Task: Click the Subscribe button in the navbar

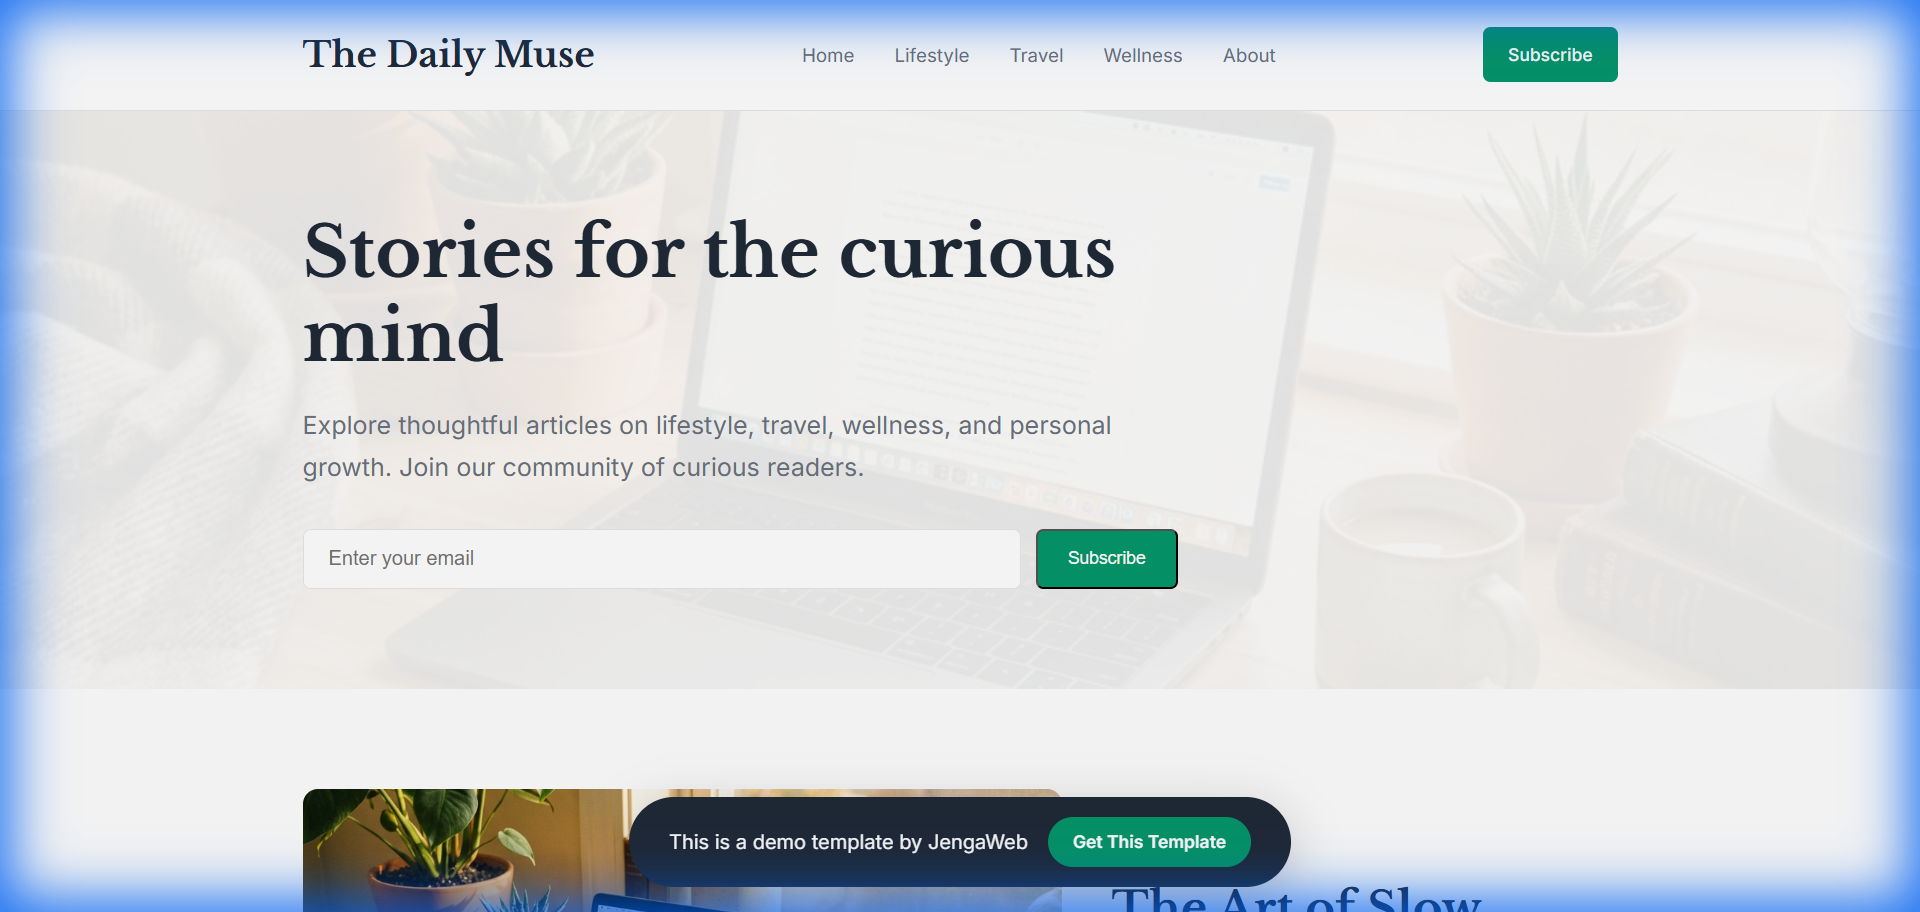Action: point(1549,54)
